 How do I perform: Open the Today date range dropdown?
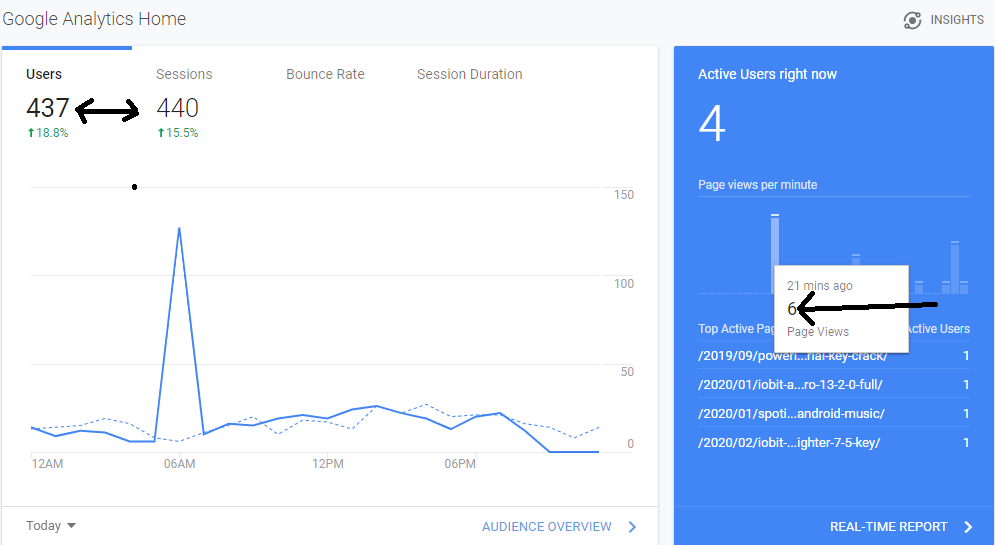tap(51, 525)
